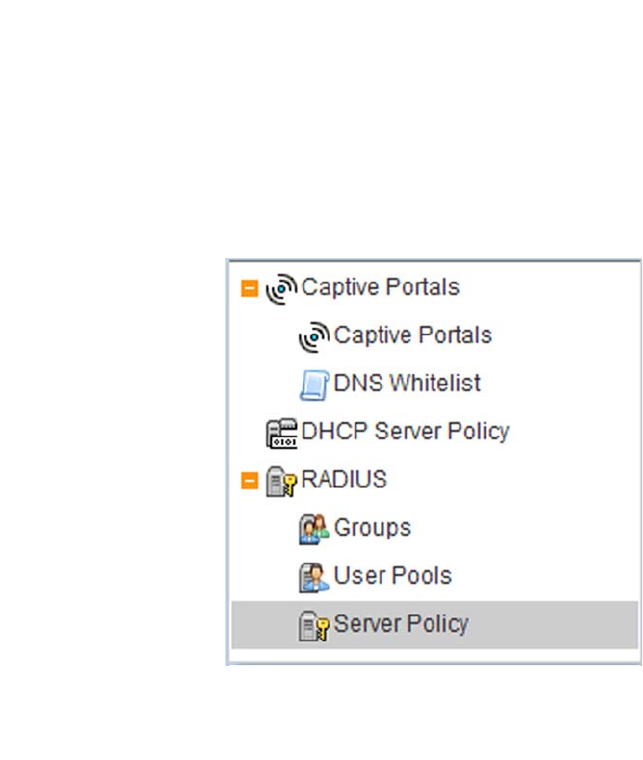The width and height of the screenshot is (643, 760).
Task: Click the Groups people icon
Action: (x=314, y=529)
